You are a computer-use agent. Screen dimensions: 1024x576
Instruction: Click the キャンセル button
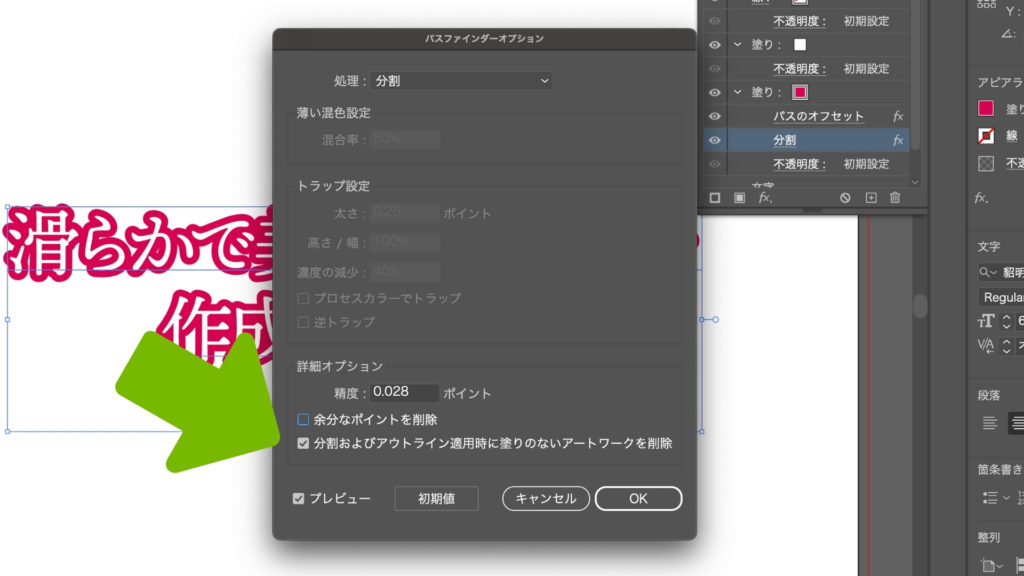pyautogui.click(x=546, y=499)
